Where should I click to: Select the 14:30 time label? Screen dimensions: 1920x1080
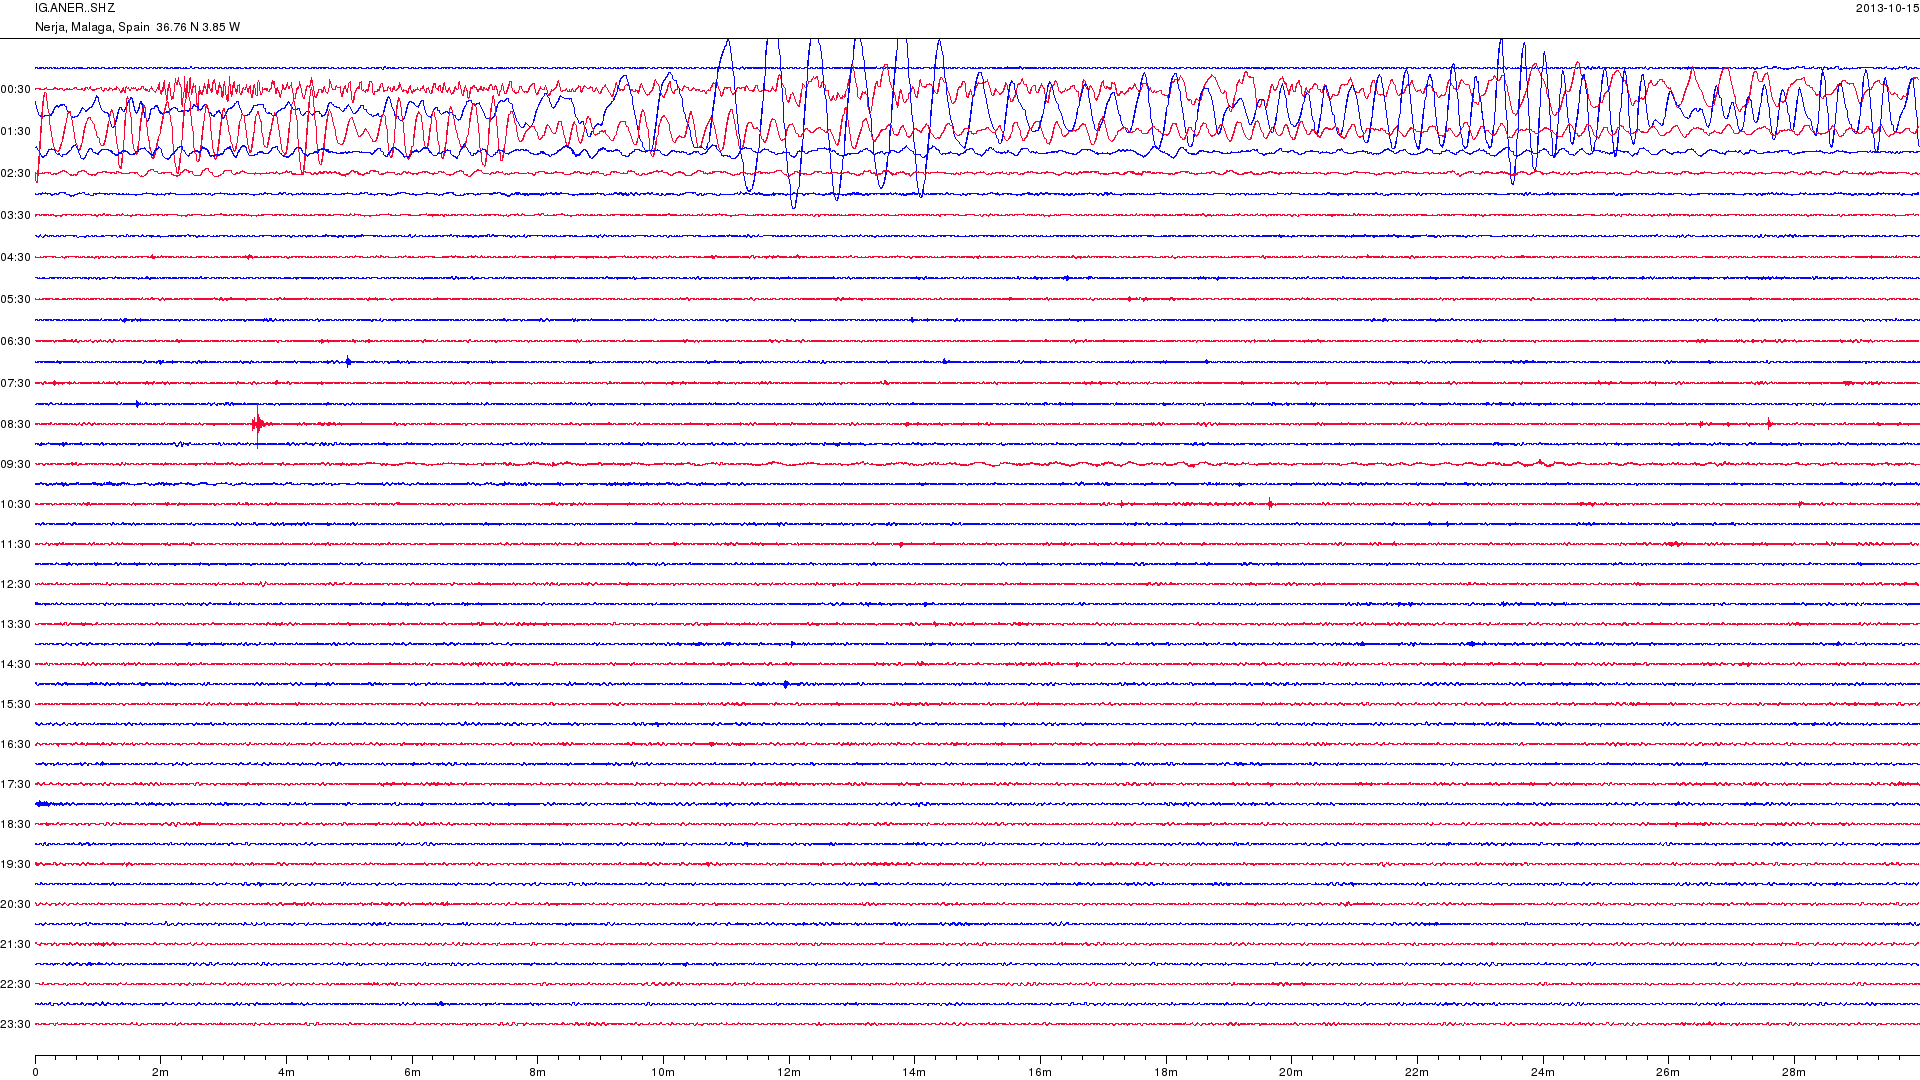pos(16,664)
